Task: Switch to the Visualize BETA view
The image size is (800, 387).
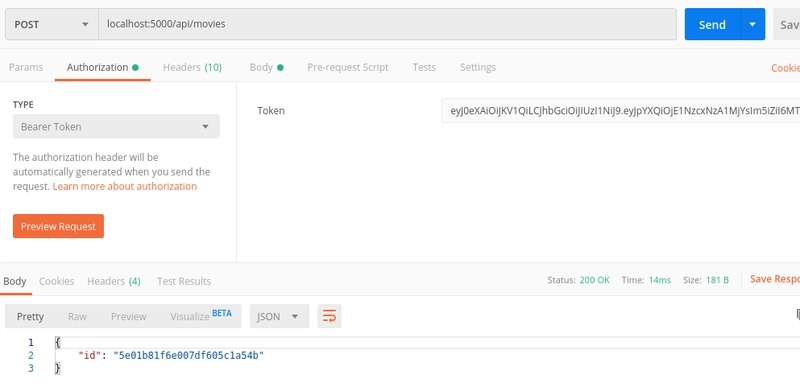Action: (201, 316)
